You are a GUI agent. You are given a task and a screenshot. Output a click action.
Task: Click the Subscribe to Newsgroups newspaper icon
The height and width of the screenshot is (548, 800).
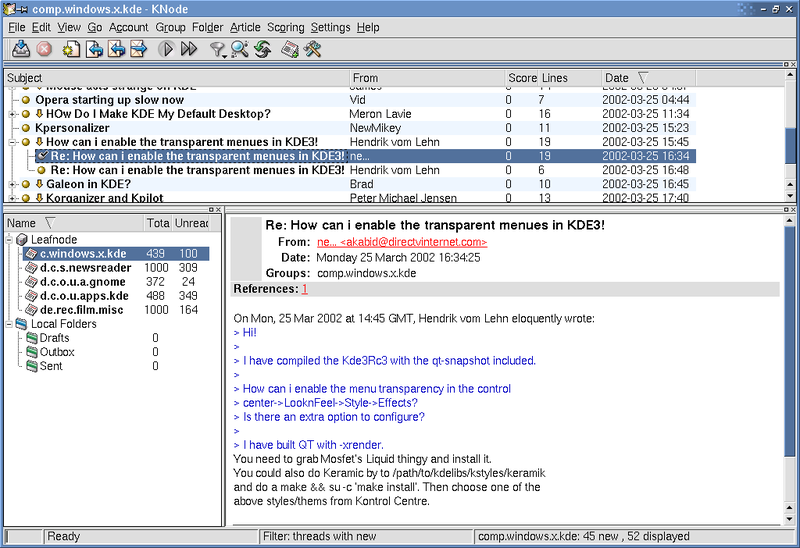290,49
